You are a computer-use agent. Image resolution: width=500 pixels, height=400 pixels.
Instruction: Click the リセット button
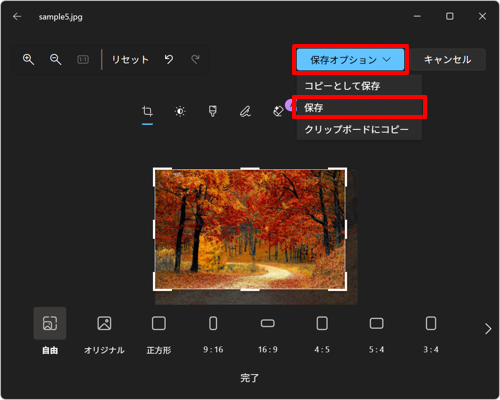[x=130, y=60]
